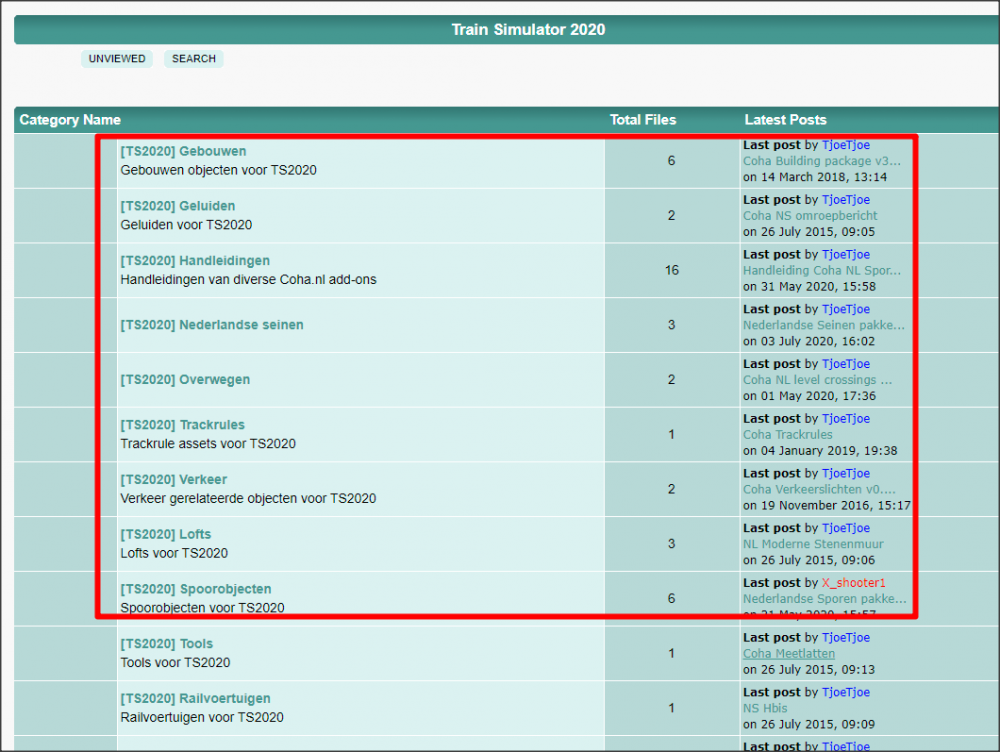This screenshot has height=752, width=1000.
Task: Open the [TS2020] Tools category
Action: coord(166,644)
